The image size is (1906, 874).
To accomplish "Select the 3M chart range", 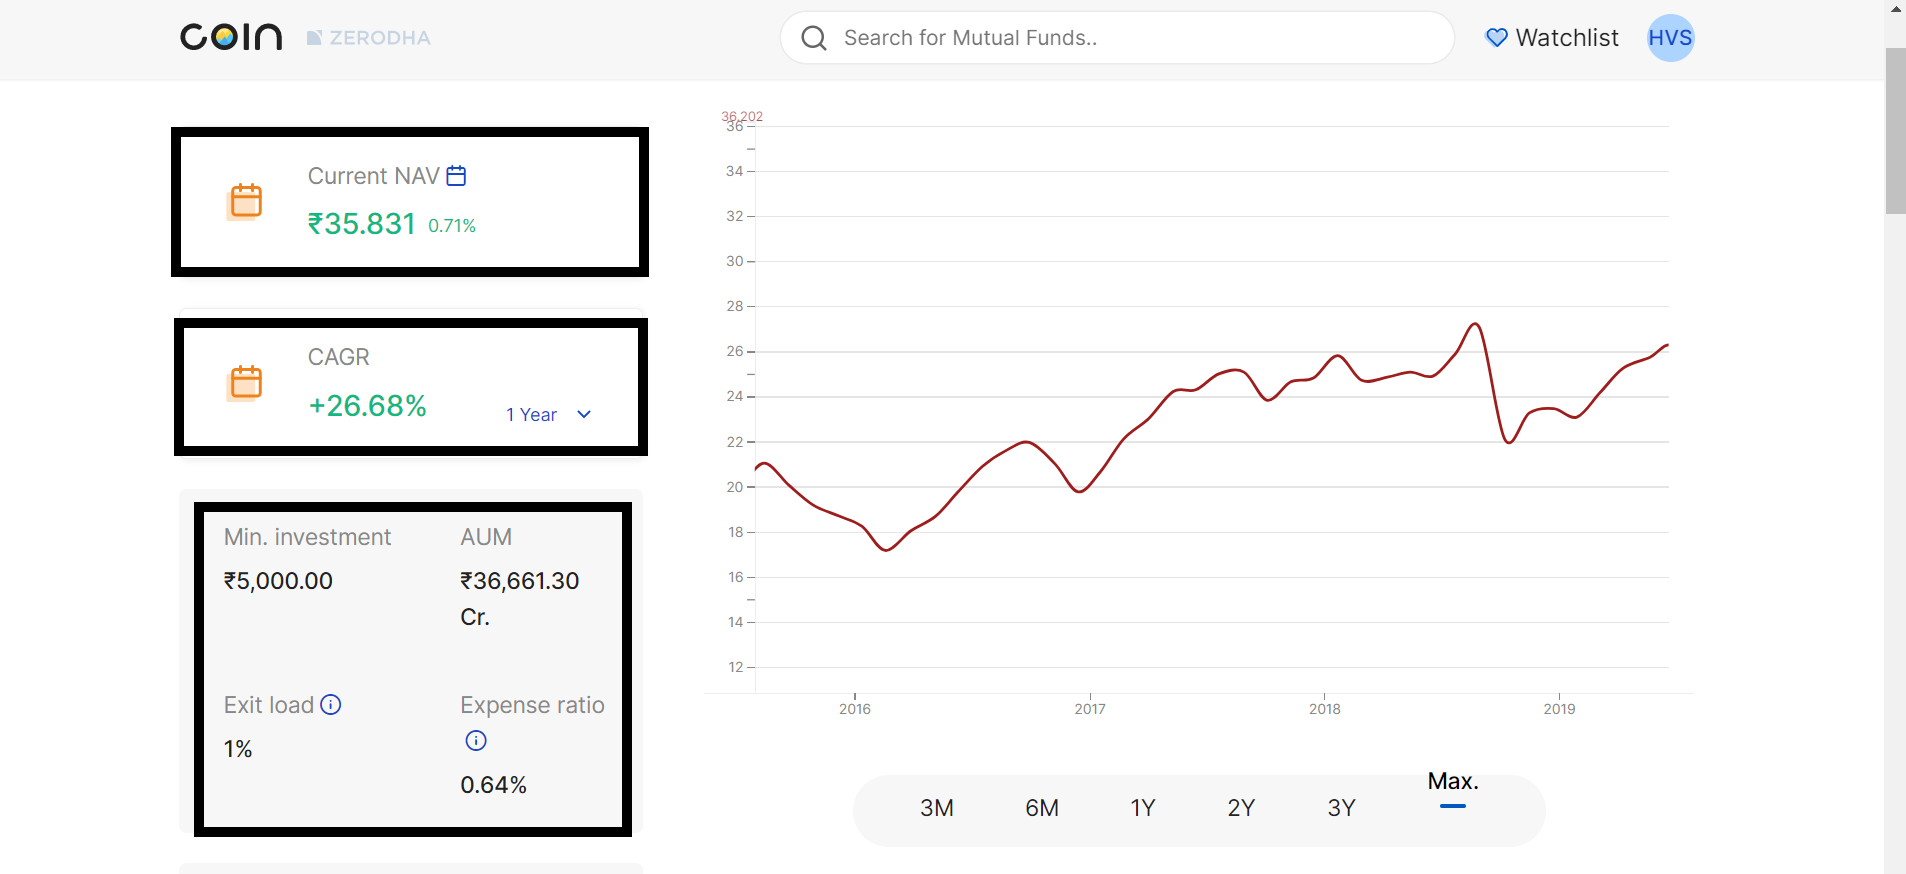I will pyautogui.click(x=937, y=808).
